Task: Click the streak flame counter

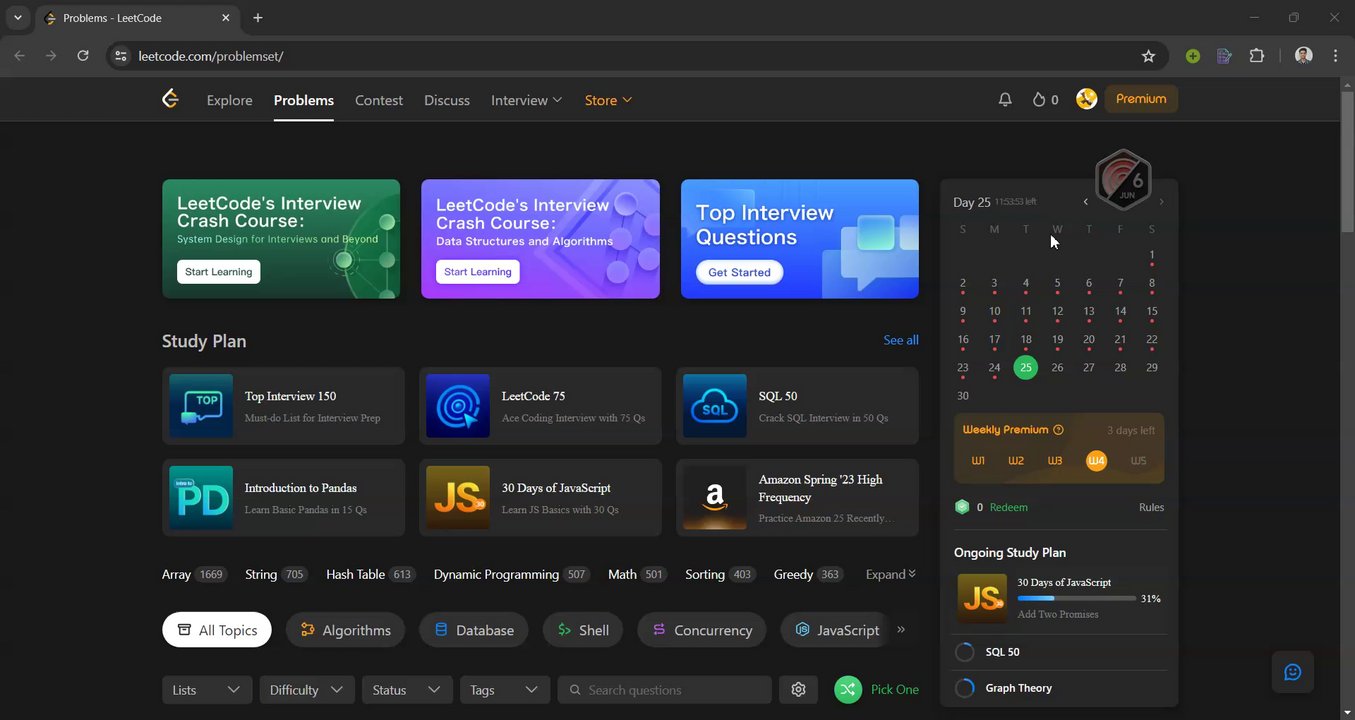Action: pyautogui.click(x=1046, y=99)
